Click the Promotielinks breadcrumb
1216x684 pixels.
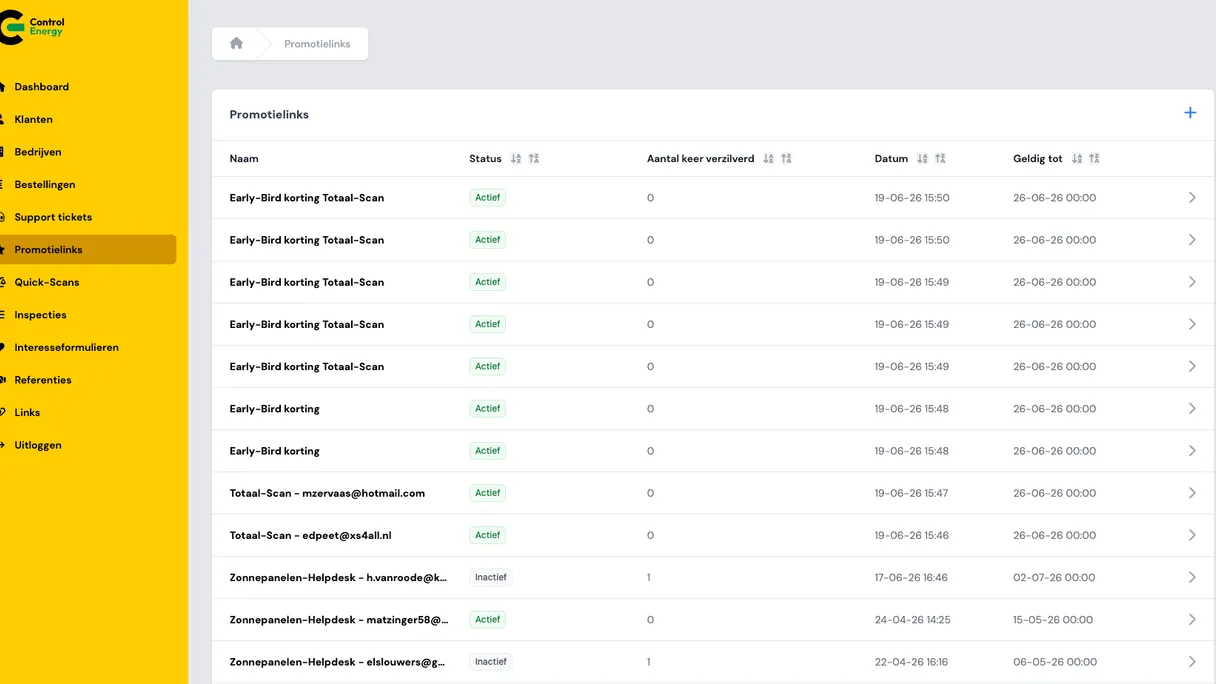click(x=317, y=44)
